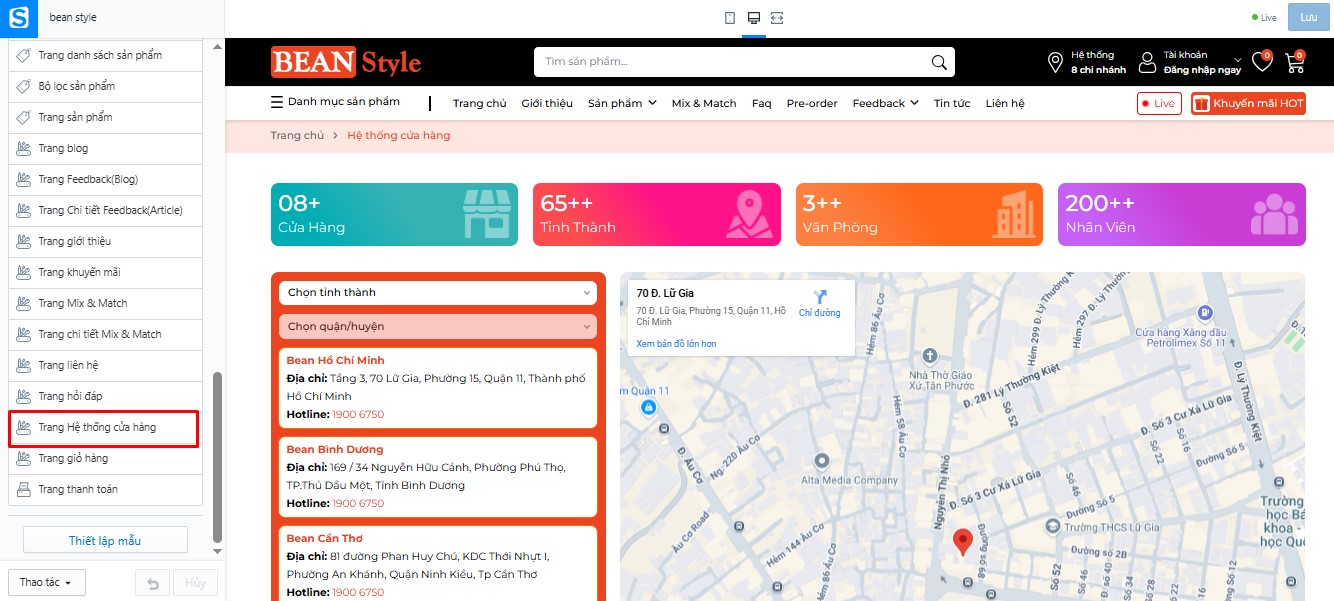Open the wishlist heart icon
This screenshot has height=601, width=1334.
1262,62
